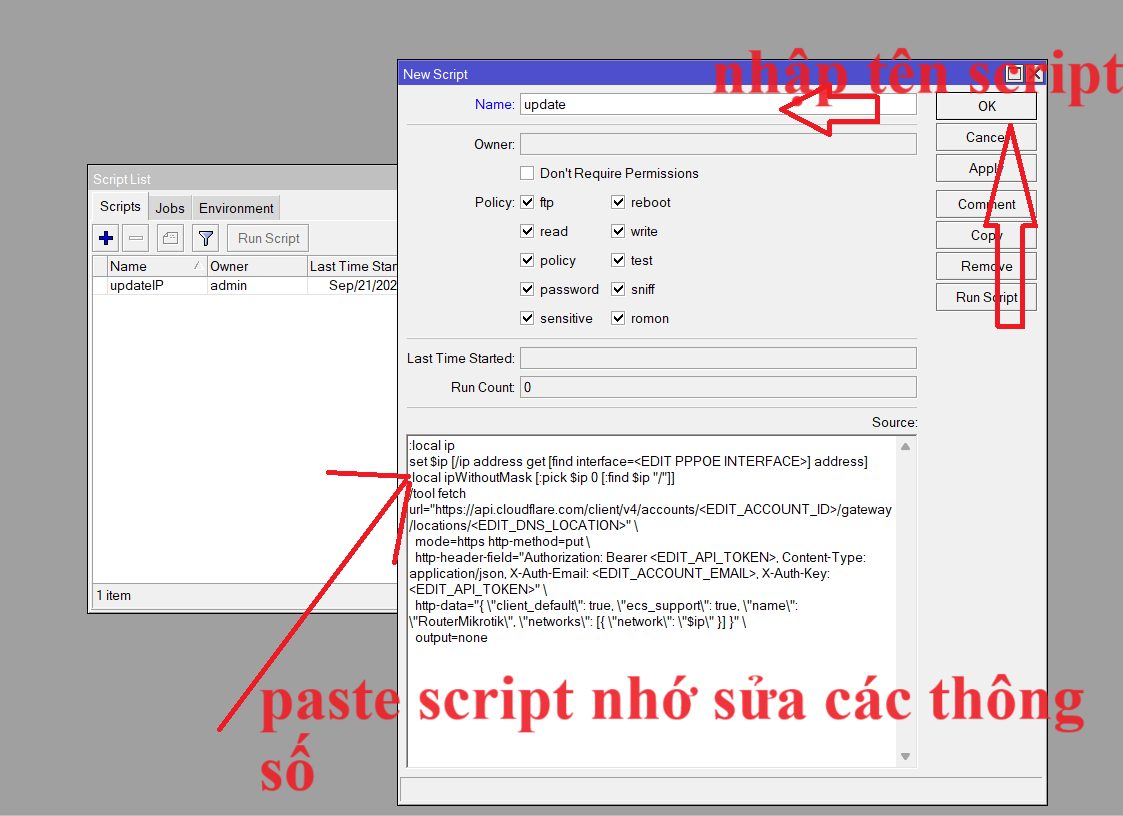1123x816 pixels.
Task: Sort by Last Time Started column header
Action: pyautogui.click(x=352, y=266)
